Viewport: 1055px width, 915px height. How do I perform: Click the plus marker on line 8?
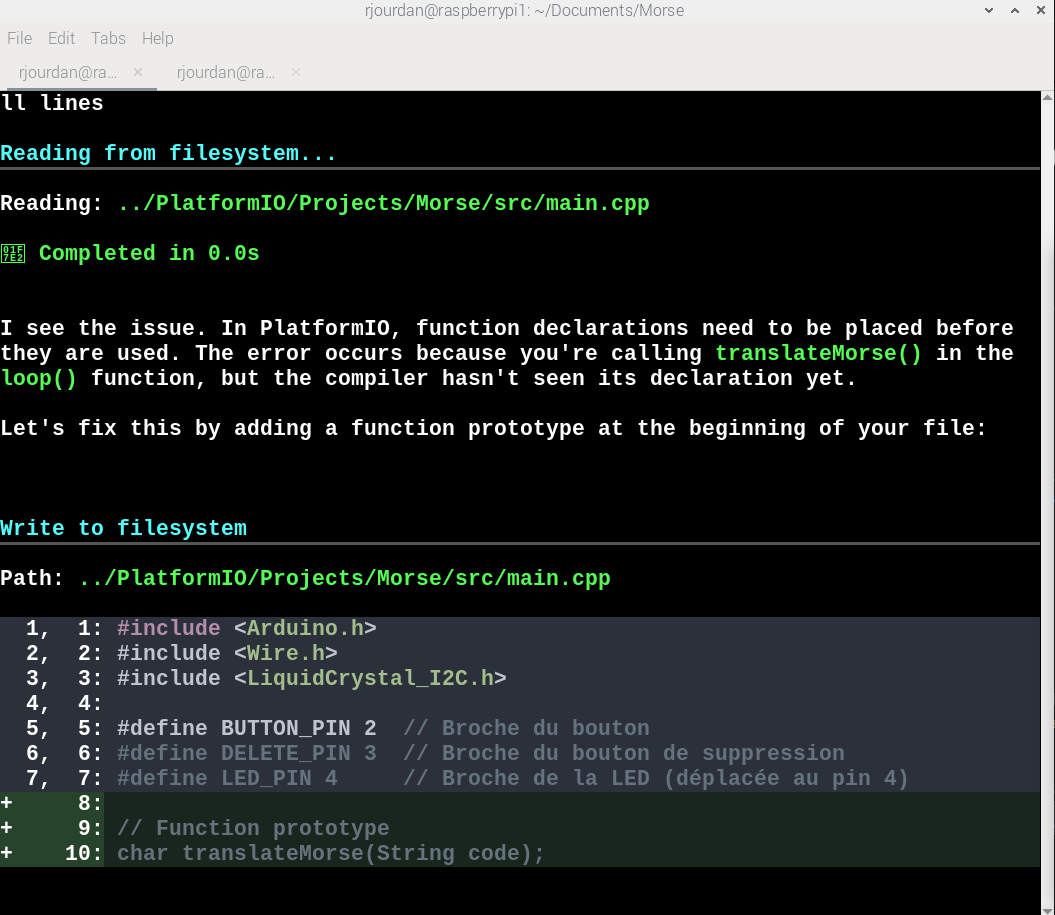coord(7,803)
